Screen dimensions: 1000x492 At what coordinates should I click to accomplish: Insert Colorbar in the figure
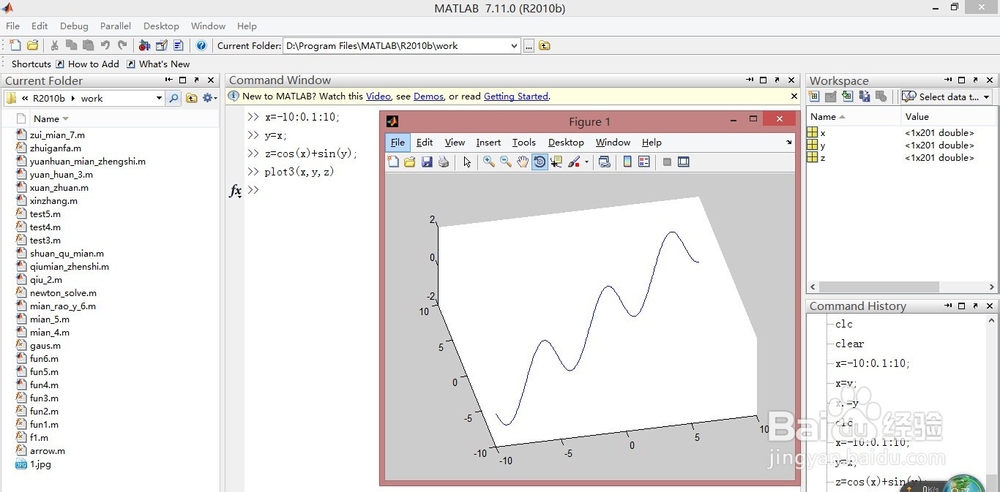tap(628, 162)
